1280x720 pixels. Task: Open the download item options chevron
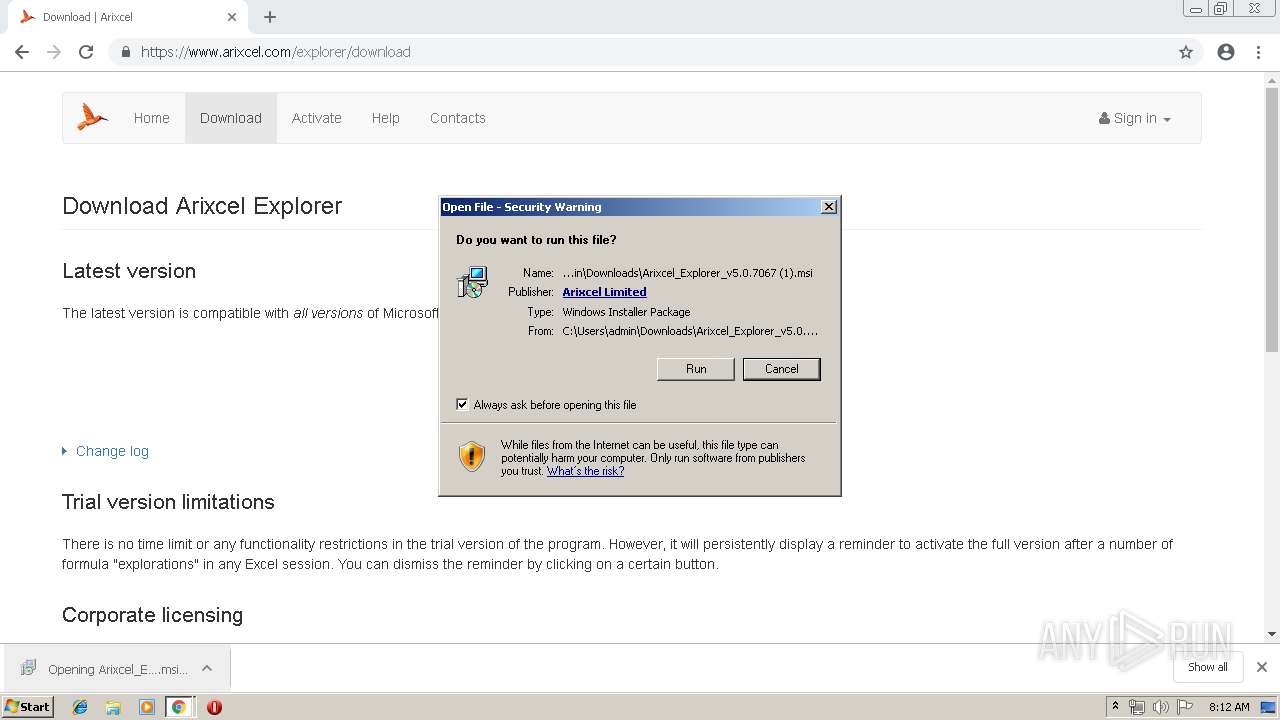pyautogui.click(x=207, y=668)
